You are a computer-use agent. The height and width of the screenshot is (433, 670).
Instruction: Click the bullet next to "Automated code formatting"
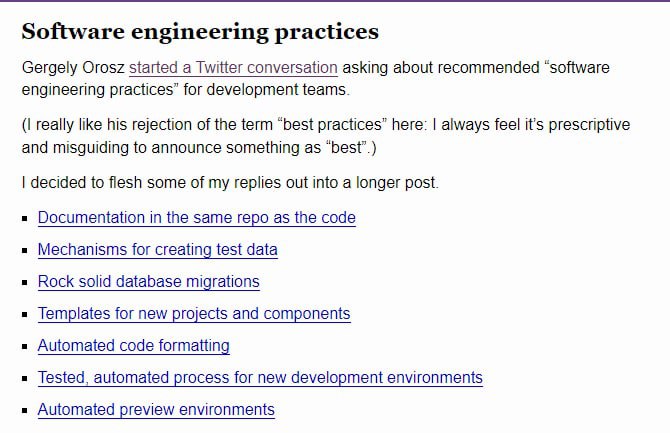(x=25, y=346)
